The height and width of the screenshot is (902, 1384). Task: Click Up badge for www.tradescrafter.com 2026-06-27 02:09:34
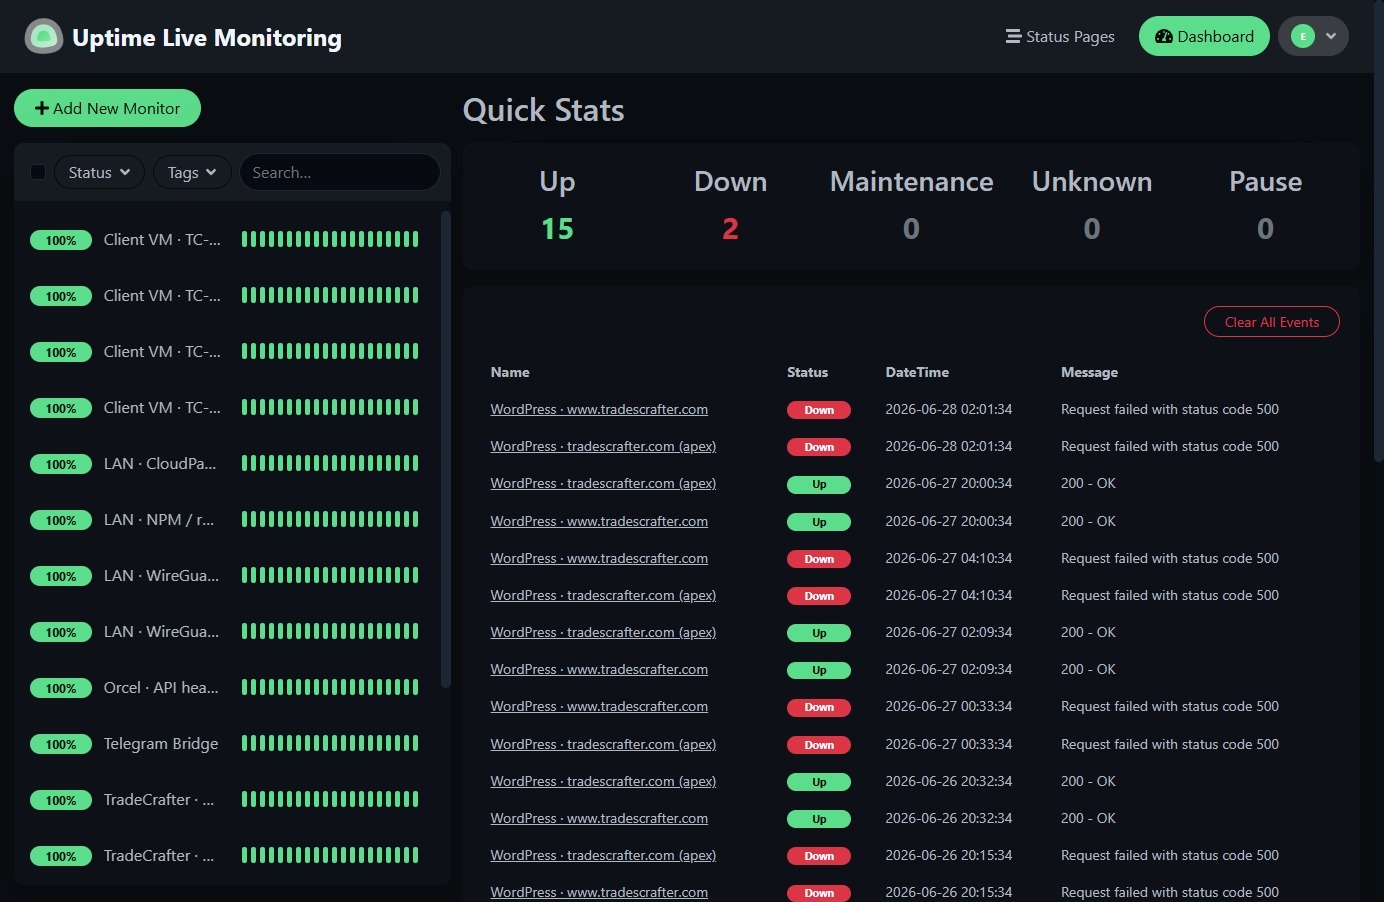[819, 670]
